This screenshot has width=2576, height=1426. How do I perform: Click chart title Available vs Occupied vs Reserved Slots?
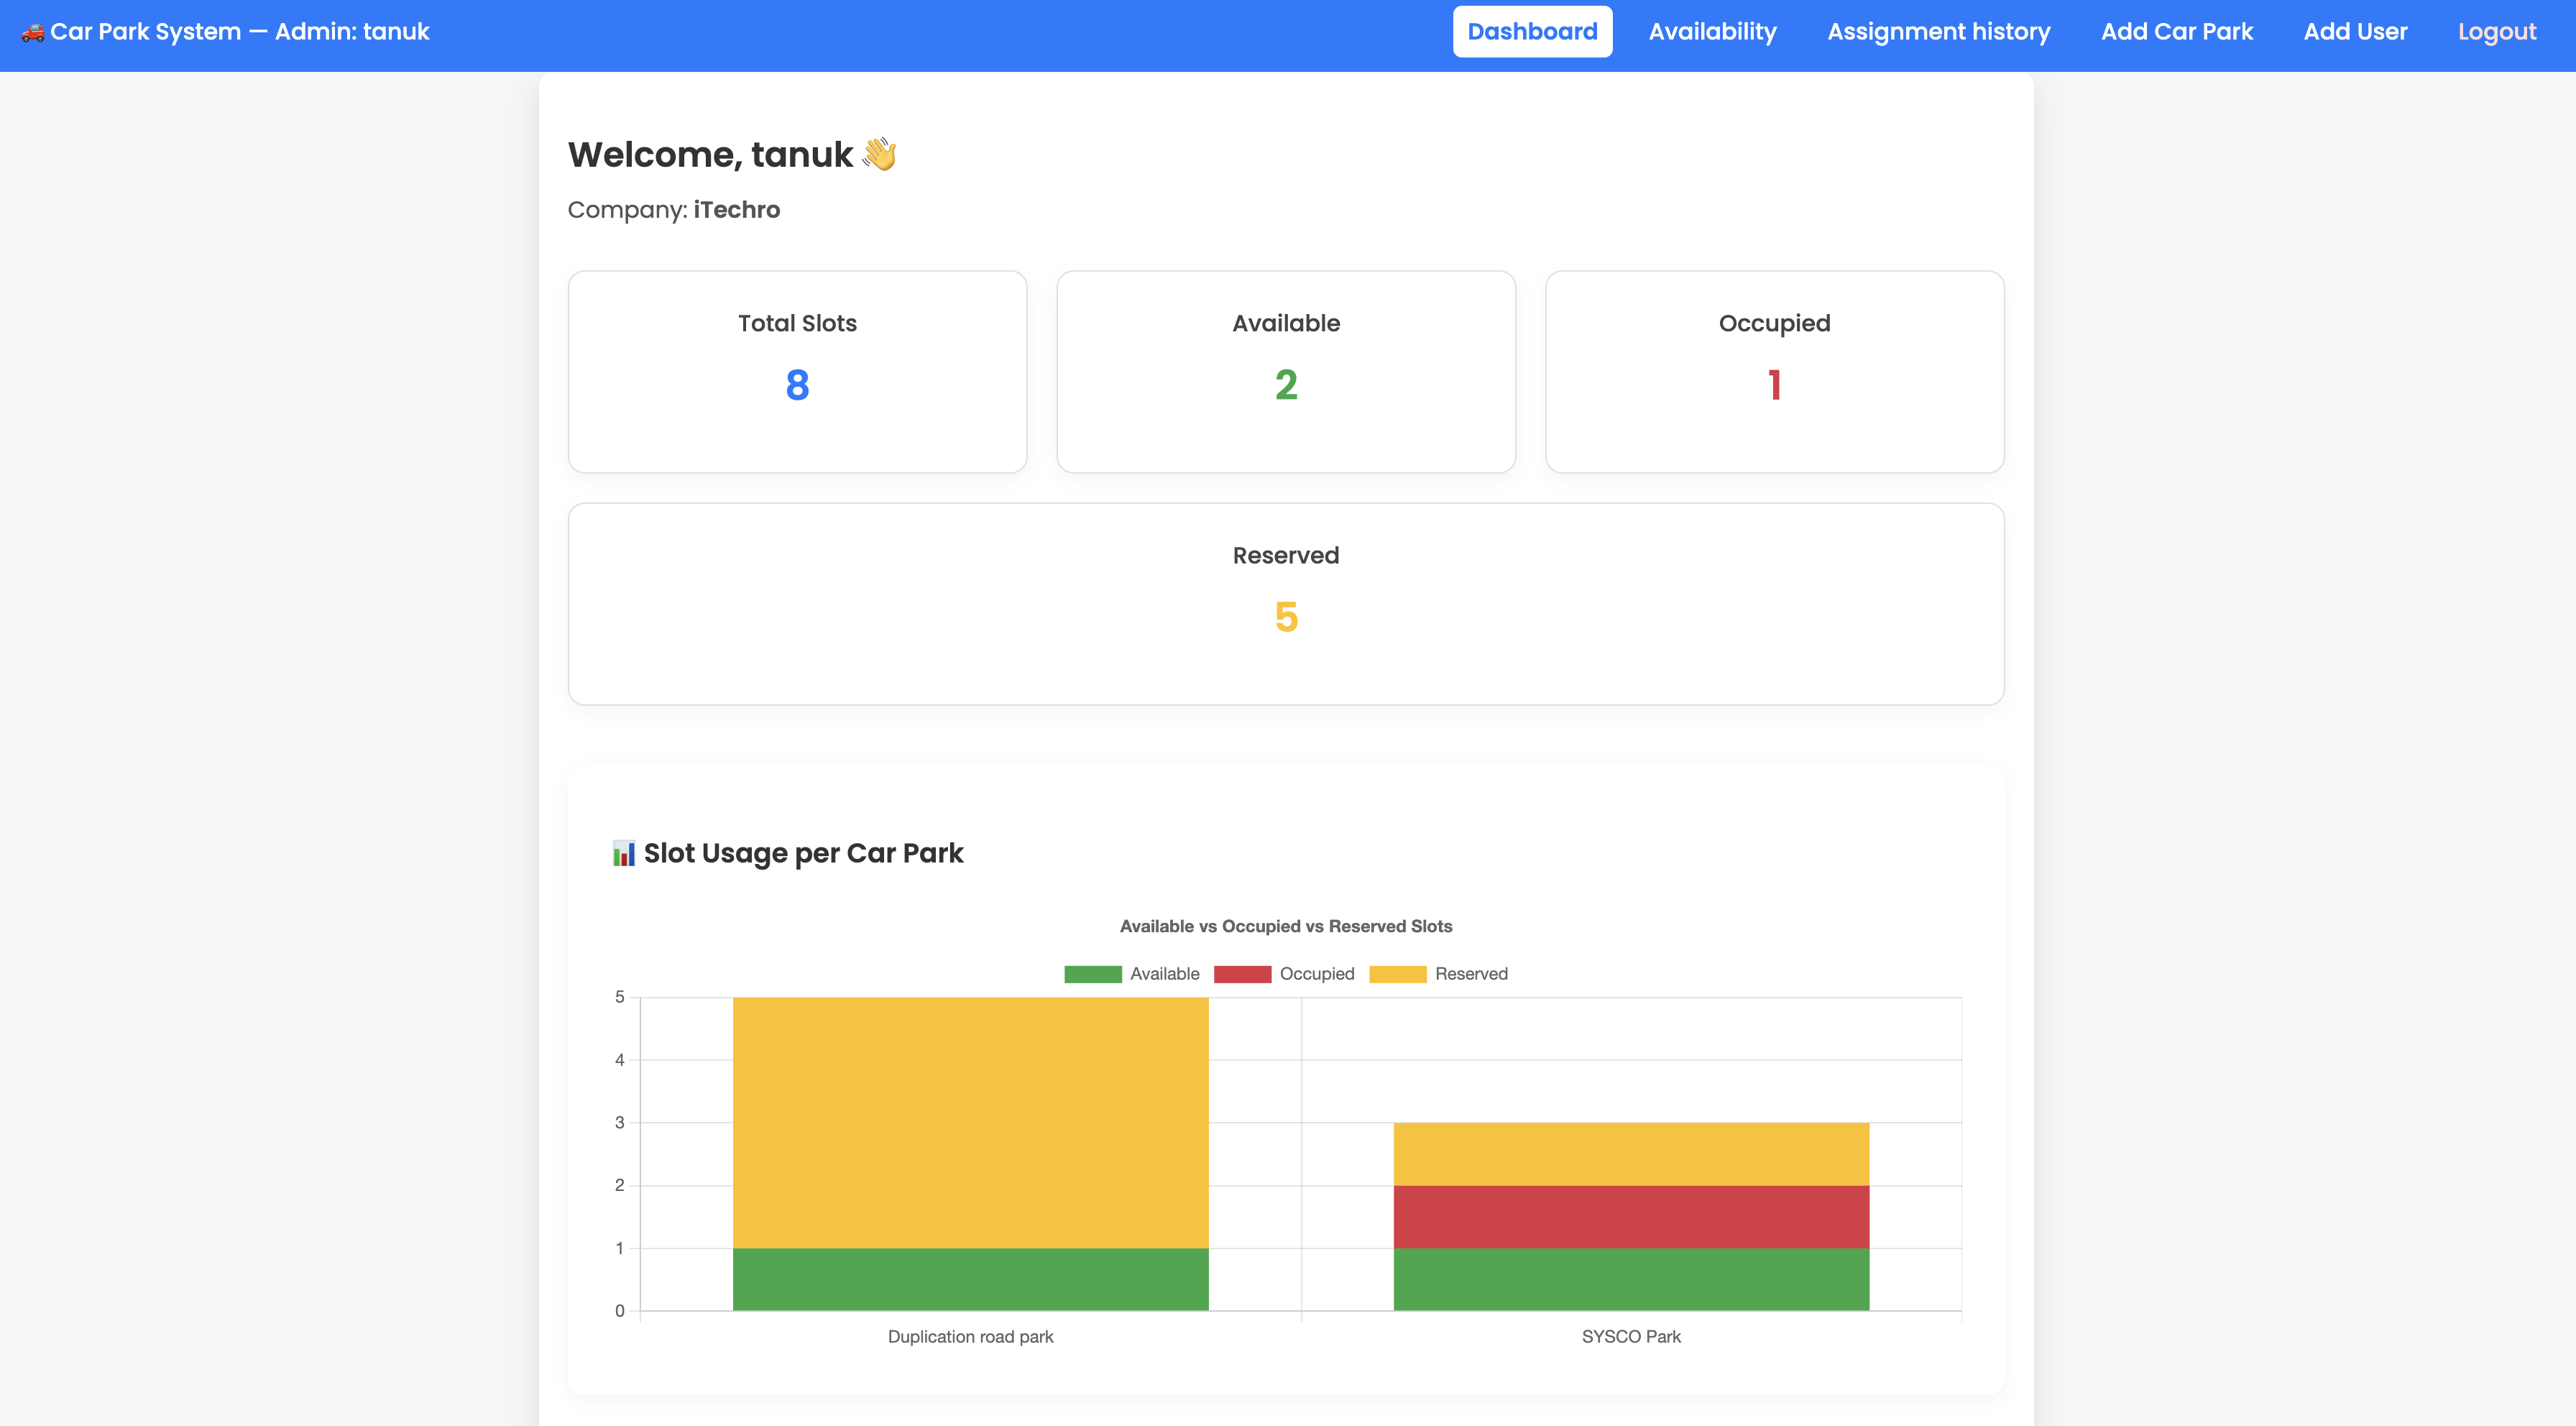tap(1286, 926)
